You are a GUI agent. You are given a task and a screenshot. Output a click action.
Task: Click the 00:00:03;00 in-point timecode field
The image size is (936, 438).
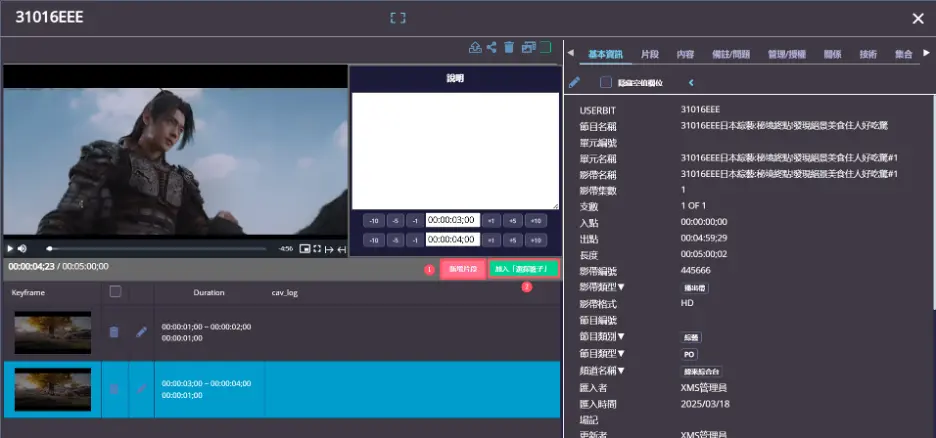click(452, 220)
